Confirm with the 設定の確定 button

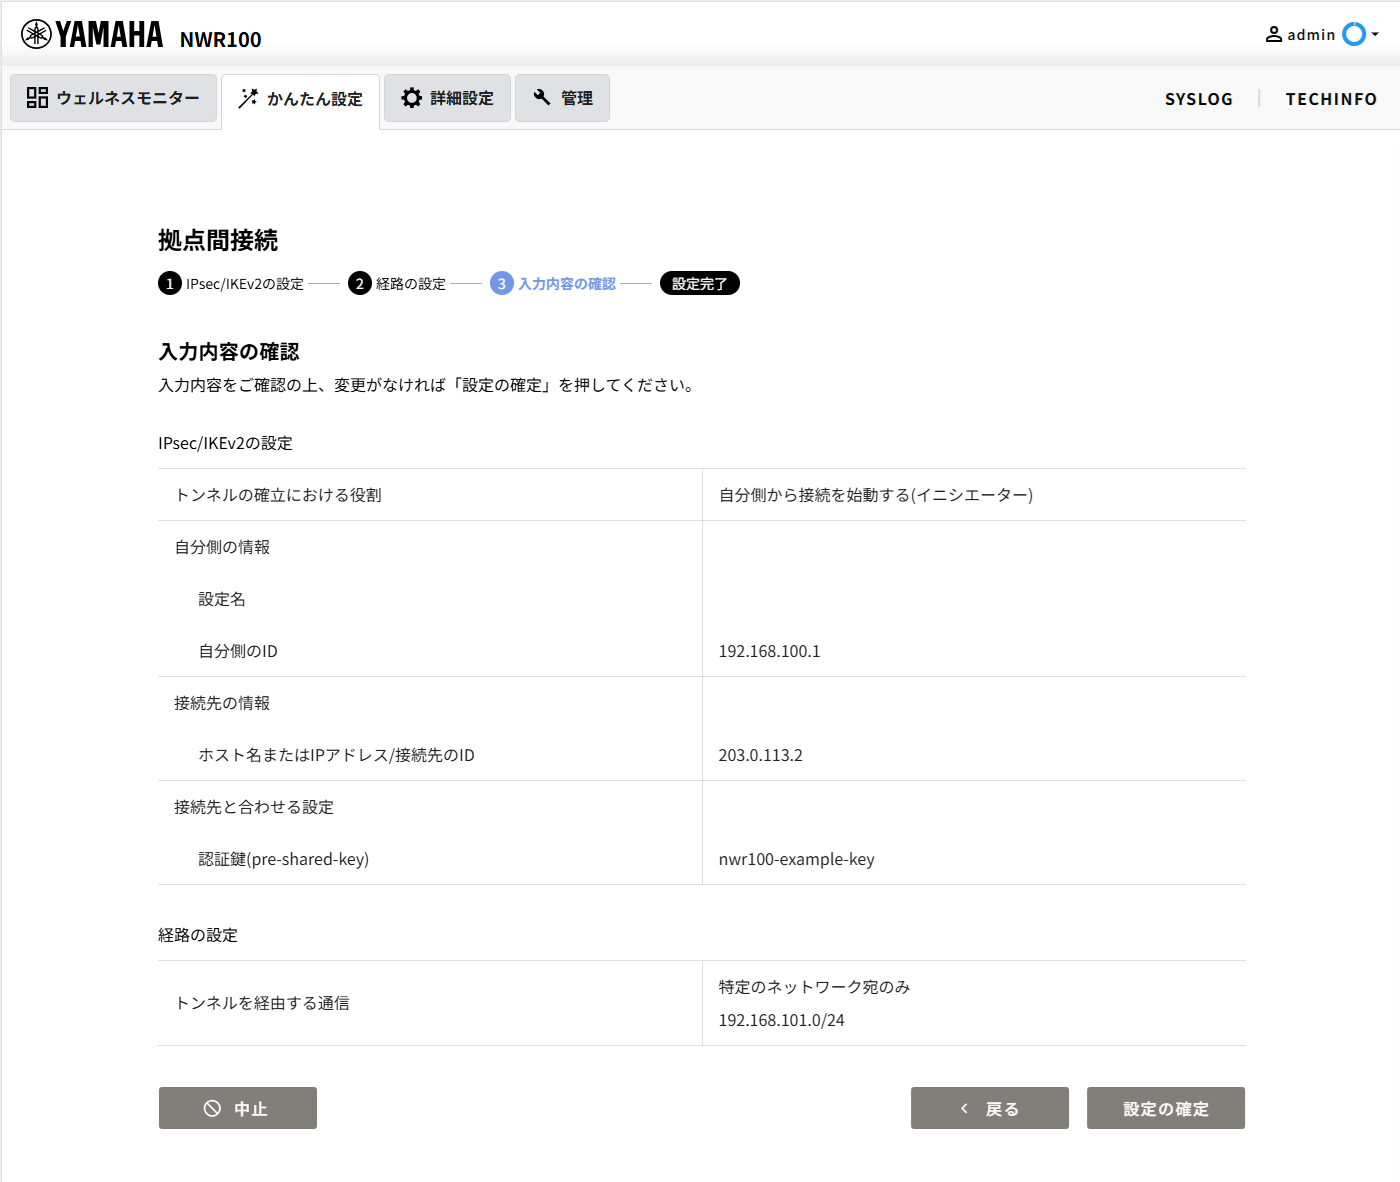coord(1166,1108)
